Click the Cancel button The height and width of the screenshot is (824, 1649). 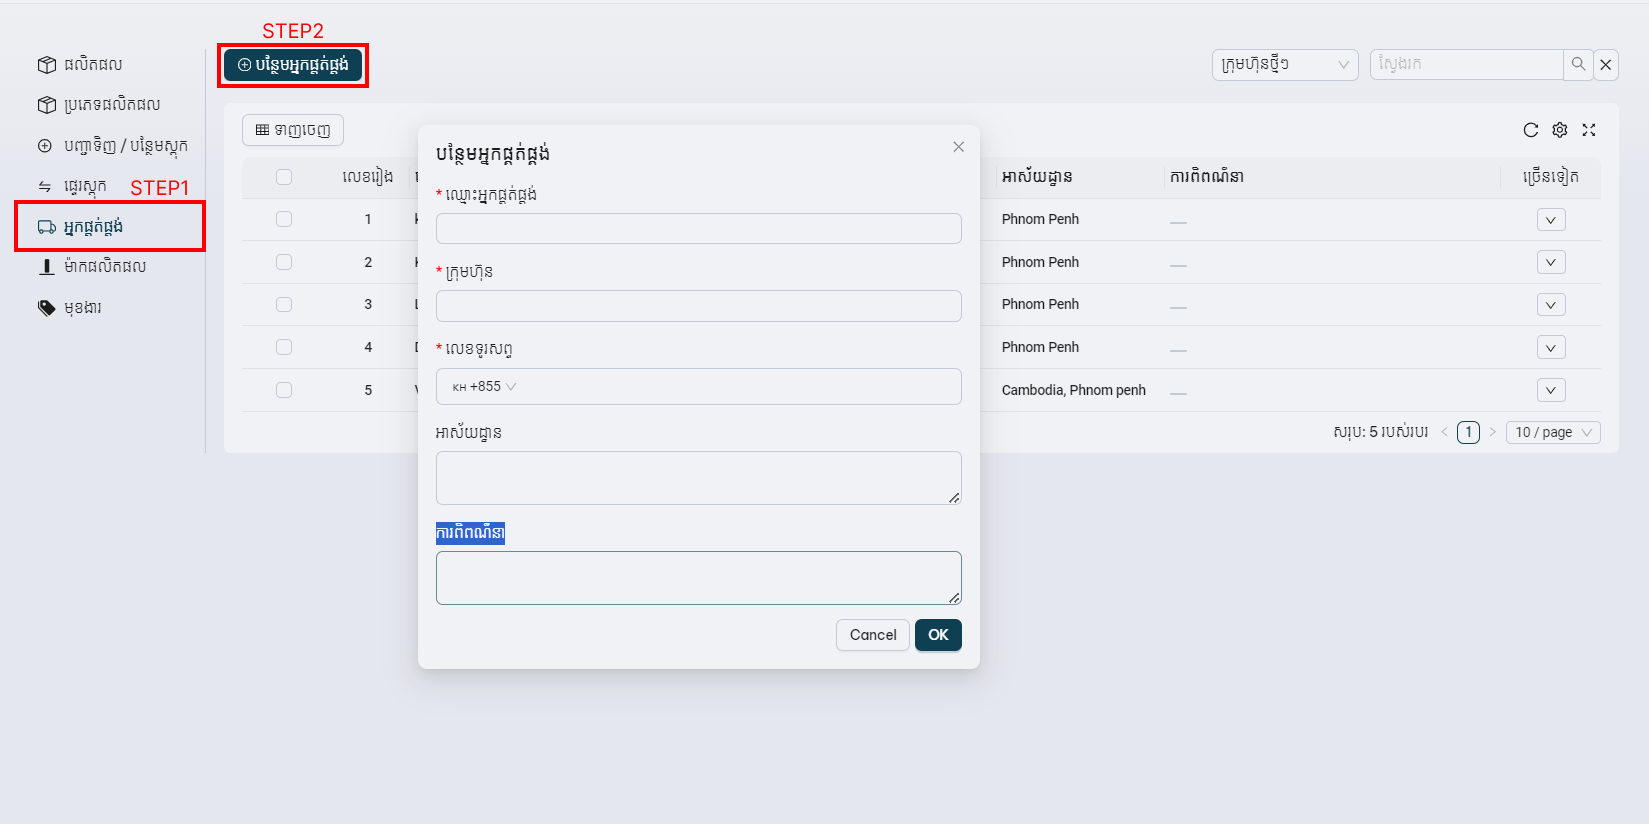[x=872, y=635]
